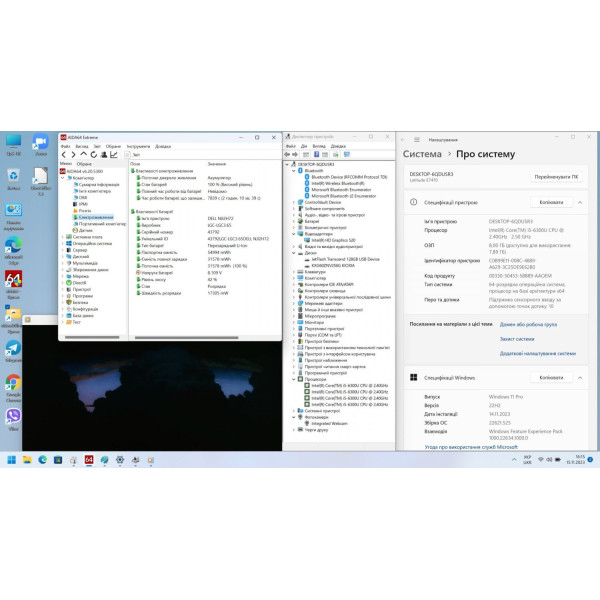The width and height of the screenshot is (600, 600).
Task: Click the Звіт report button in AIDA64 toolbar
Action: [133, 155]
